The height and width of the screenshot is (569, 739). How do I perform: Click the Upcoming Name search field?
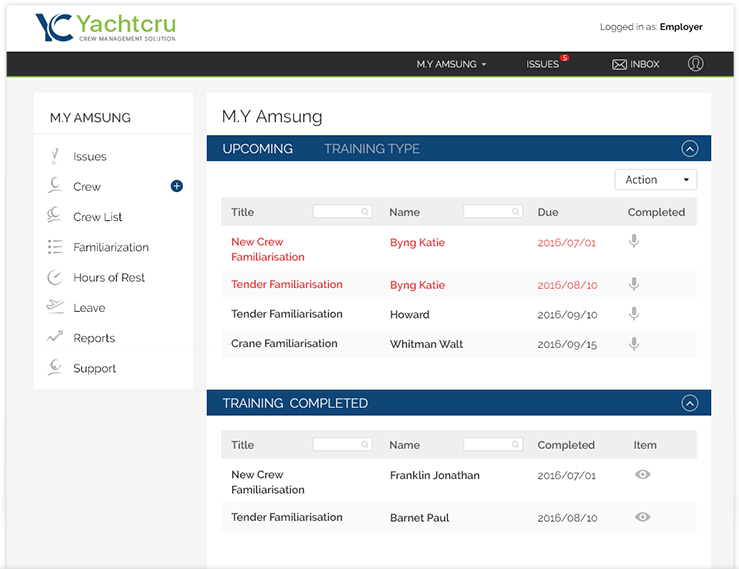[493, 211]
